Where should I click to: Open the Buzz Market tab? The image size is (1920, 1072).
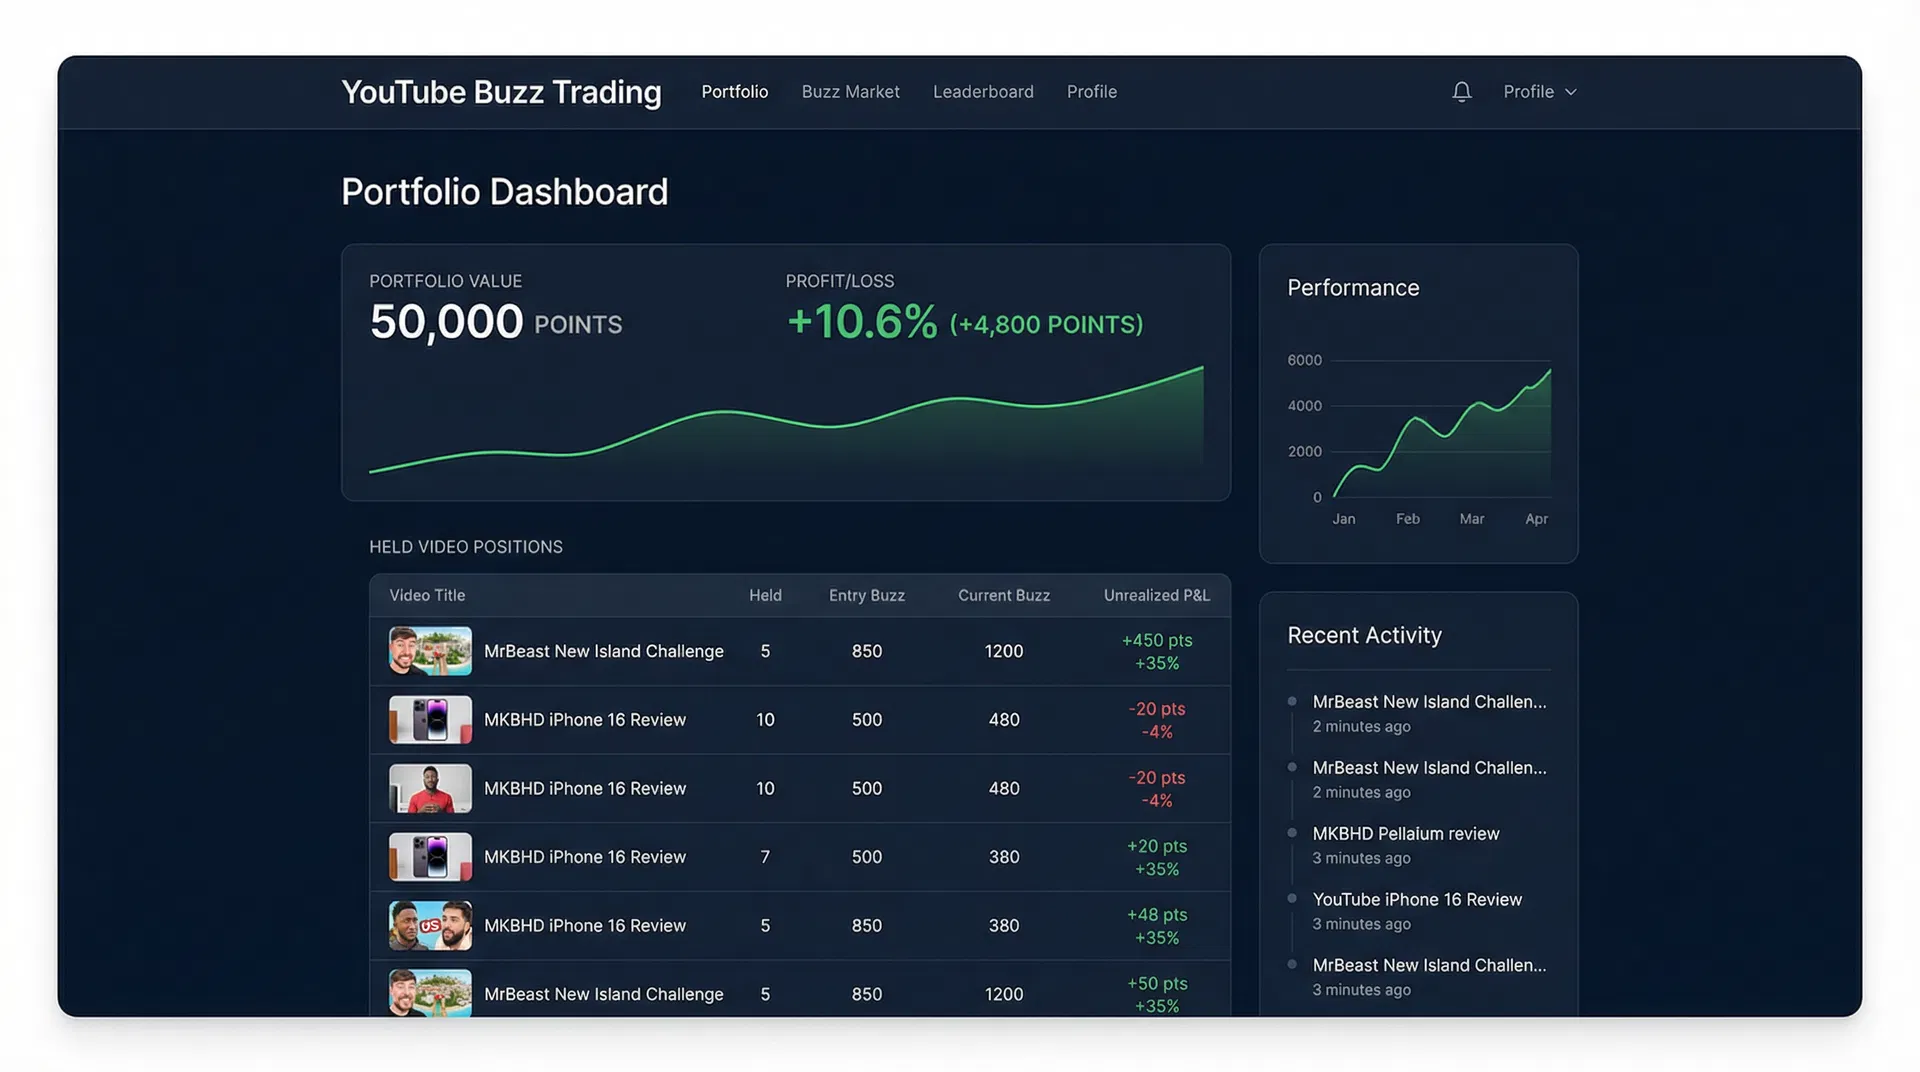click(x=851, y=92)
